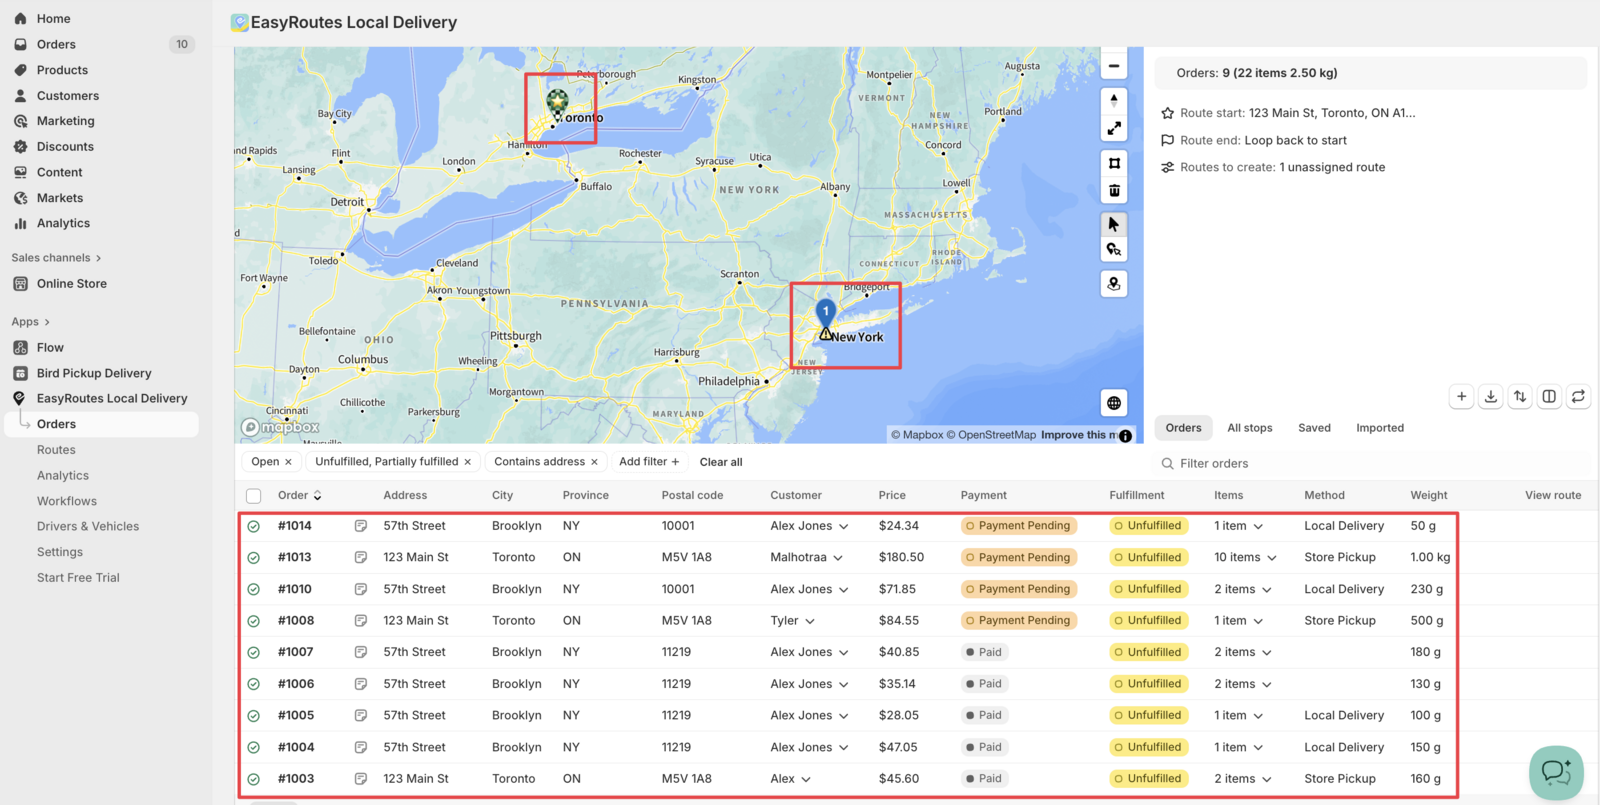Select the pin-select cursor tool
This screenshot has width=1600, height=805.
pos(1114,250)
